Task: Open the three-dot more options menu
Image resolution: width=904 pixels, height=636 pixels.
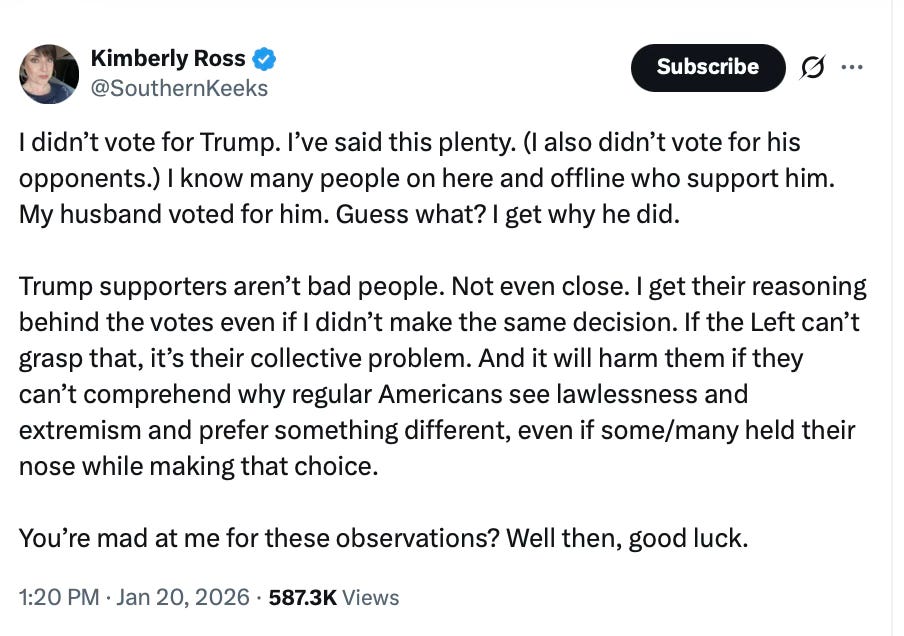Action: [x=852, y=67]
